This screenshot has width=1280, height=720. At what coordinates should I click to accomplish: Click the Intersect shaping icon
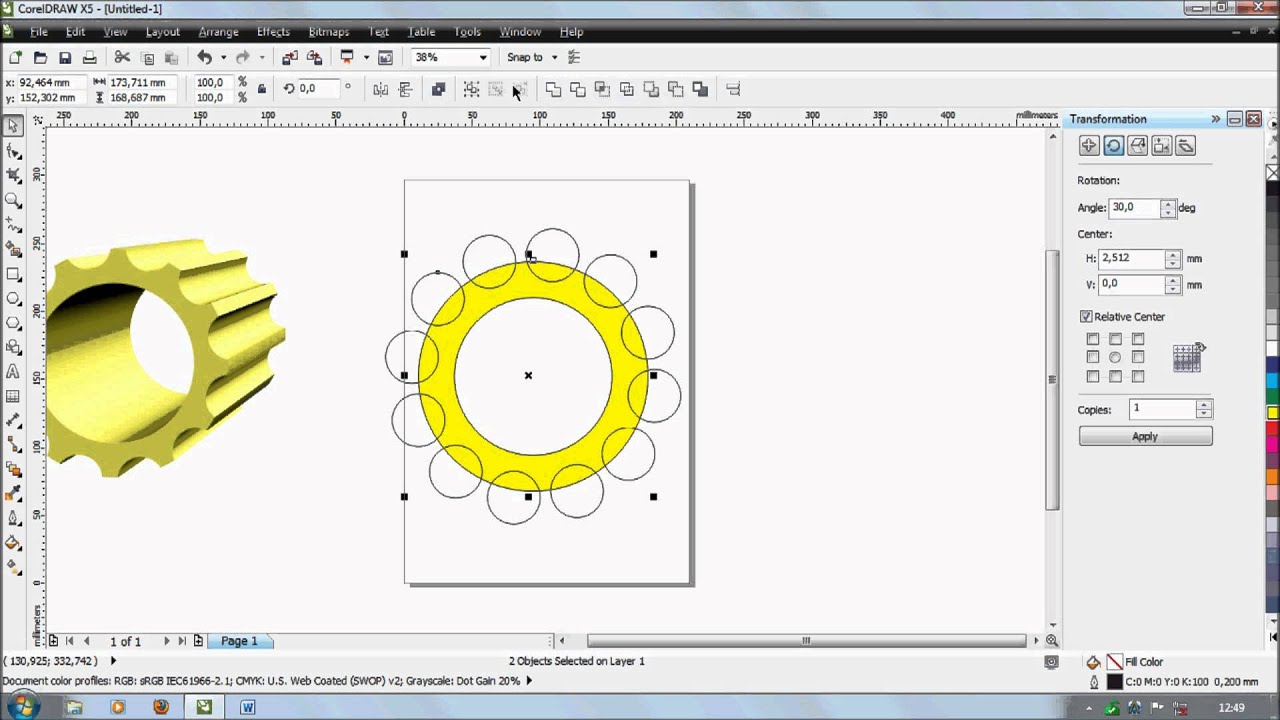[602, 89]
